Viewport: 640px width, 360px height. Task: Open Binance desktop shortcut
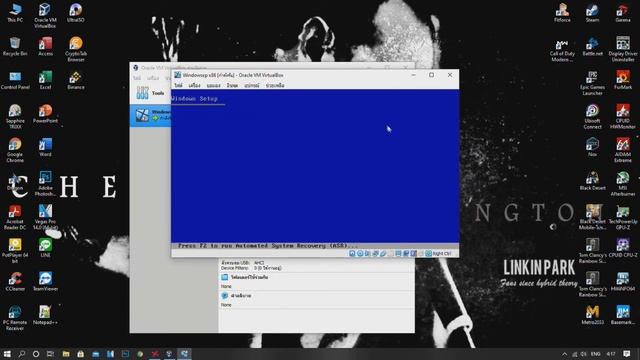click(76, 80)
